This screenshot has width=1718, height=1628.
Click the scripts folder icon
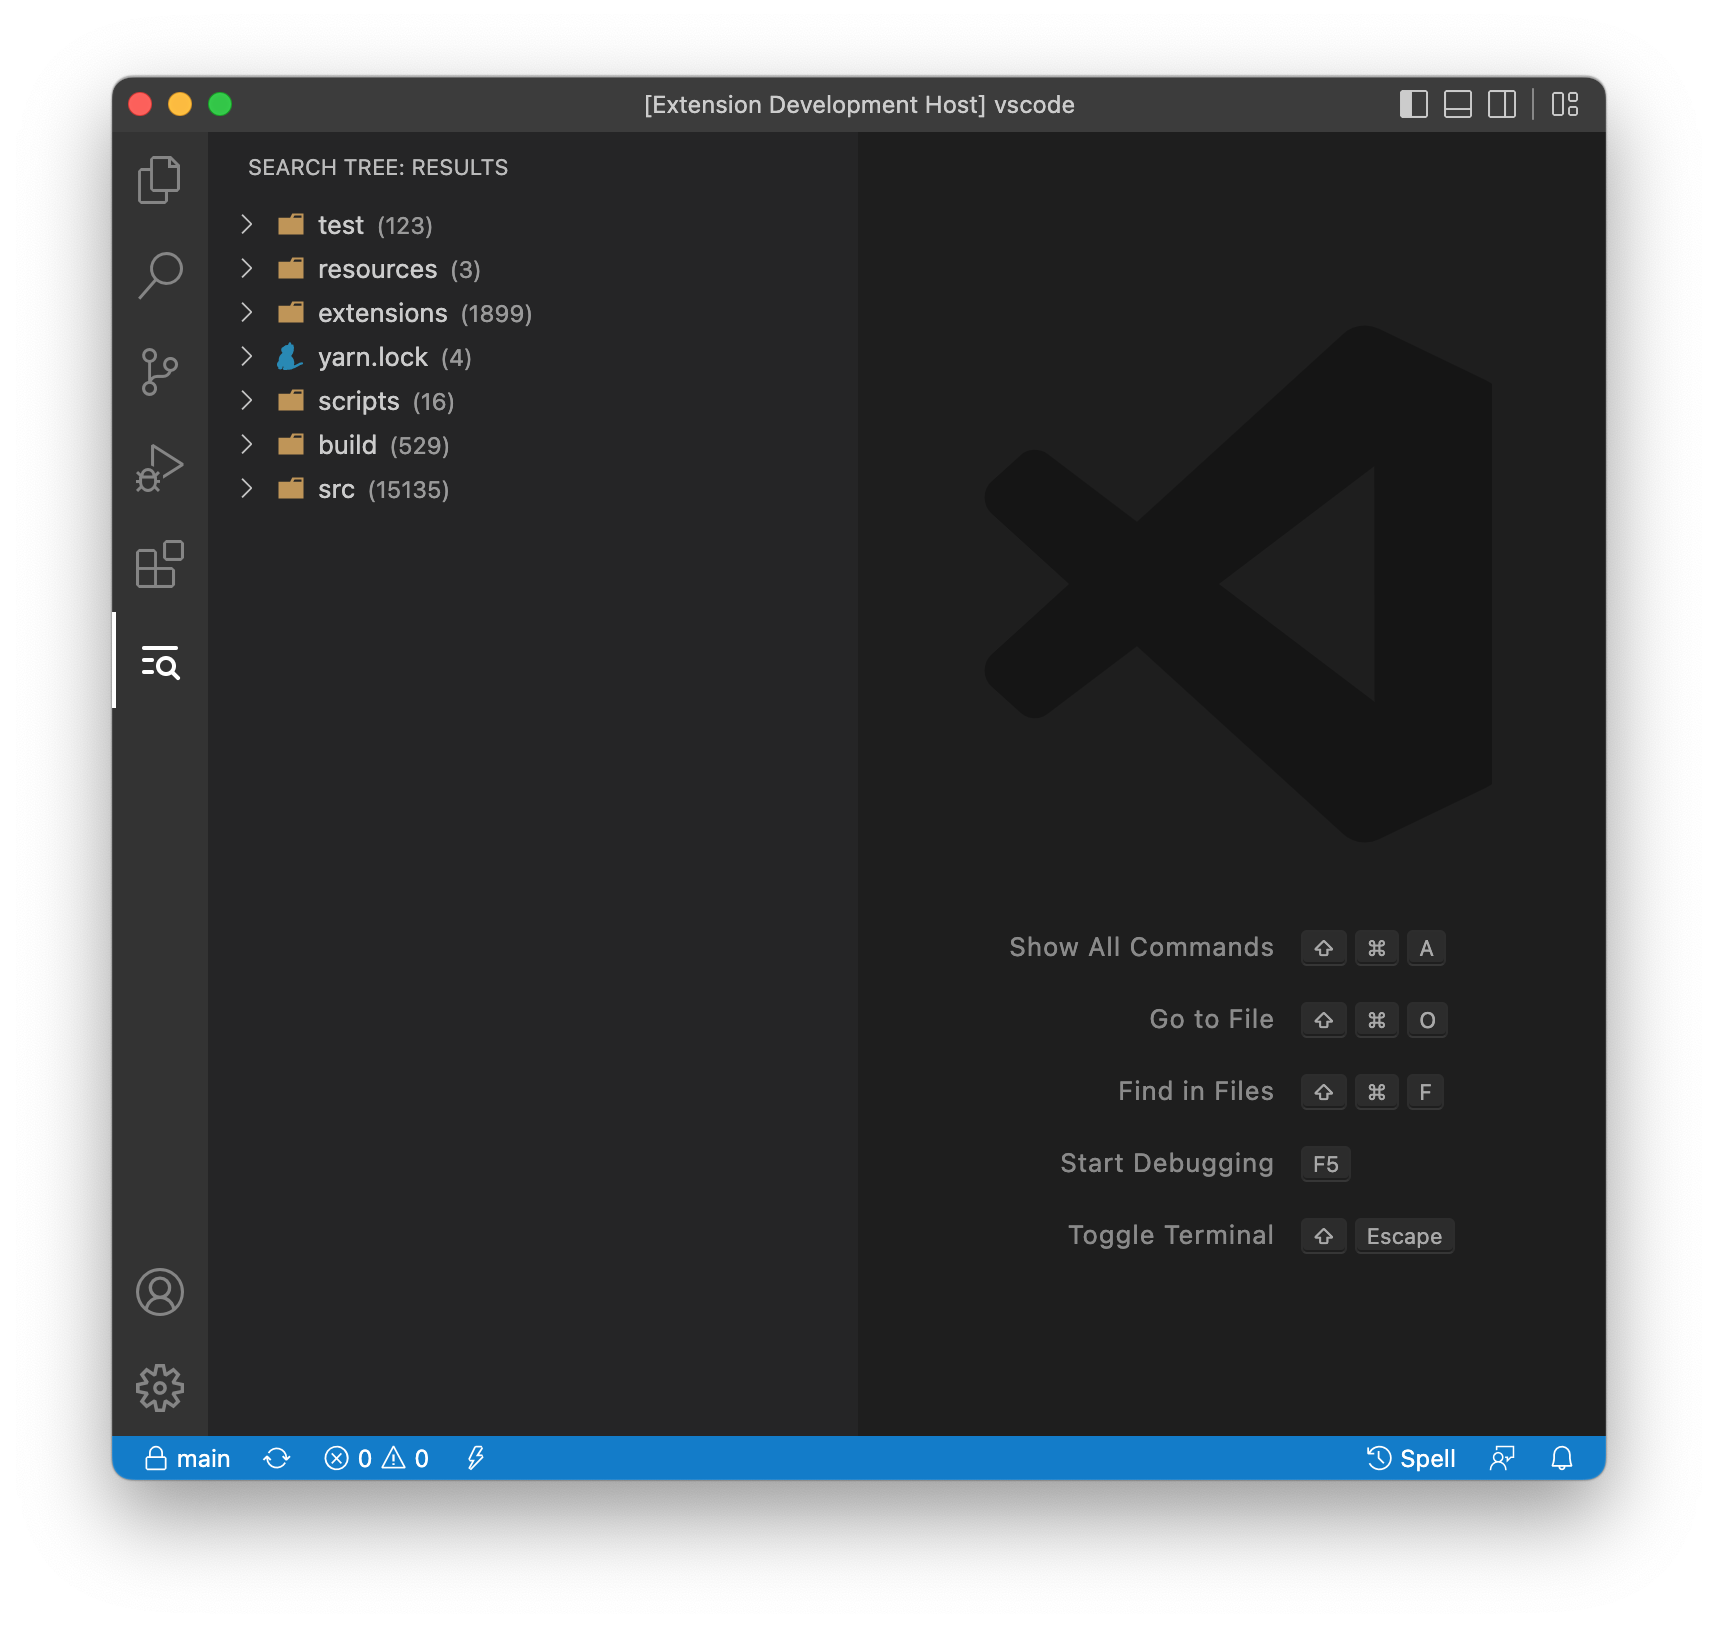coord(291,400)
